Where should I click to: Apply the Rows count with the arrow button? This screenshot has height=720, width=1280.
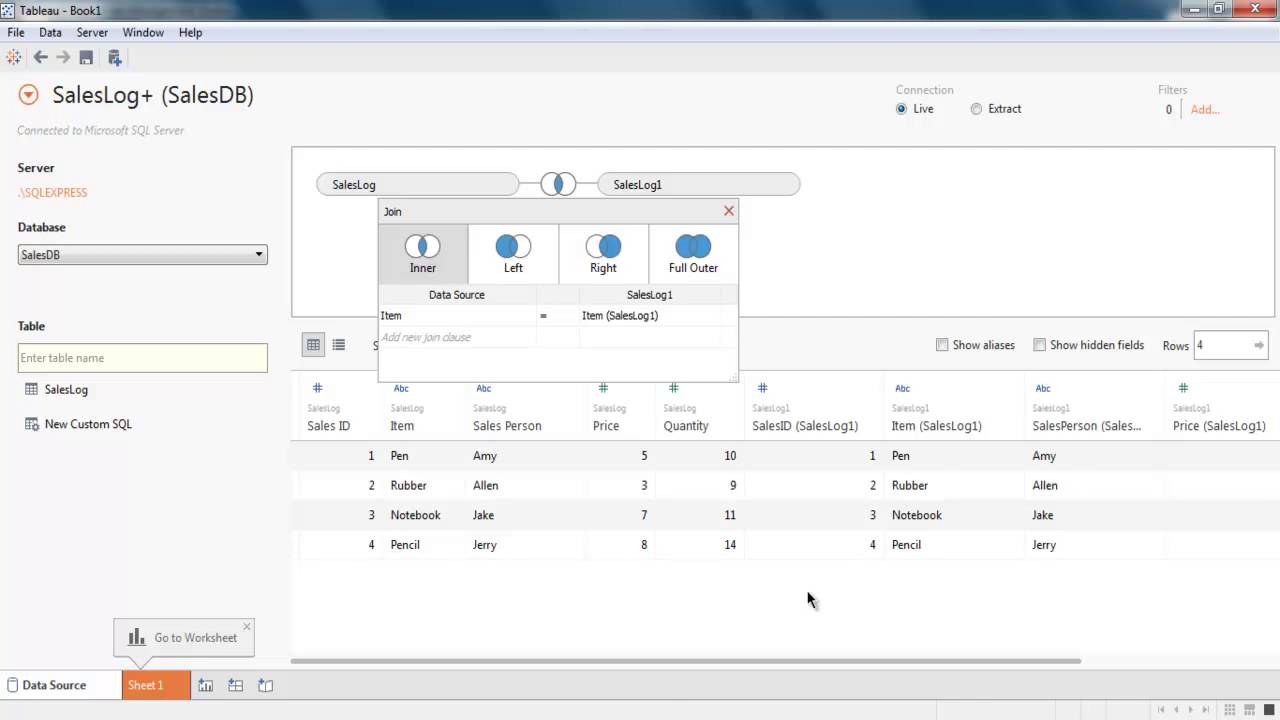[x=1259, y=345]
